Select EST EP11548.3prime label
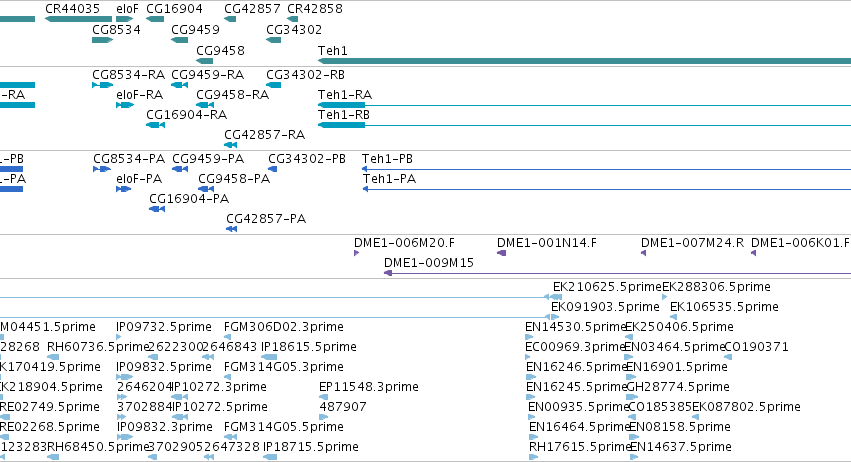Image resolution: width=851 pixels, height=462 pixels. coord(369,387)
